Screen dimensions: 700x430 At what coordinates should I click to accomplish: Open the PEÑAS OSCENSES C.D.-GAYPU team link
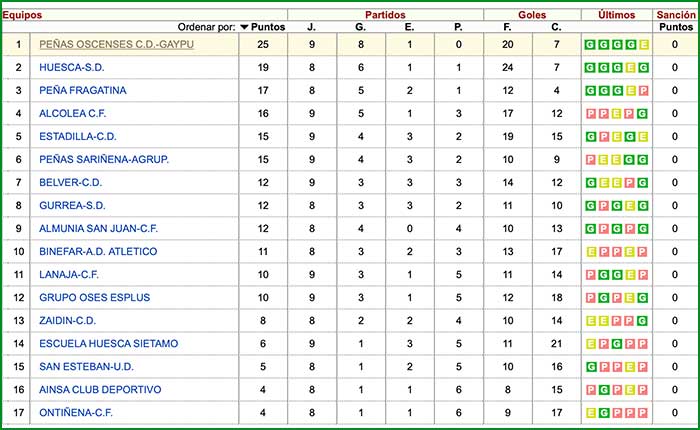(x=116, y=44)
